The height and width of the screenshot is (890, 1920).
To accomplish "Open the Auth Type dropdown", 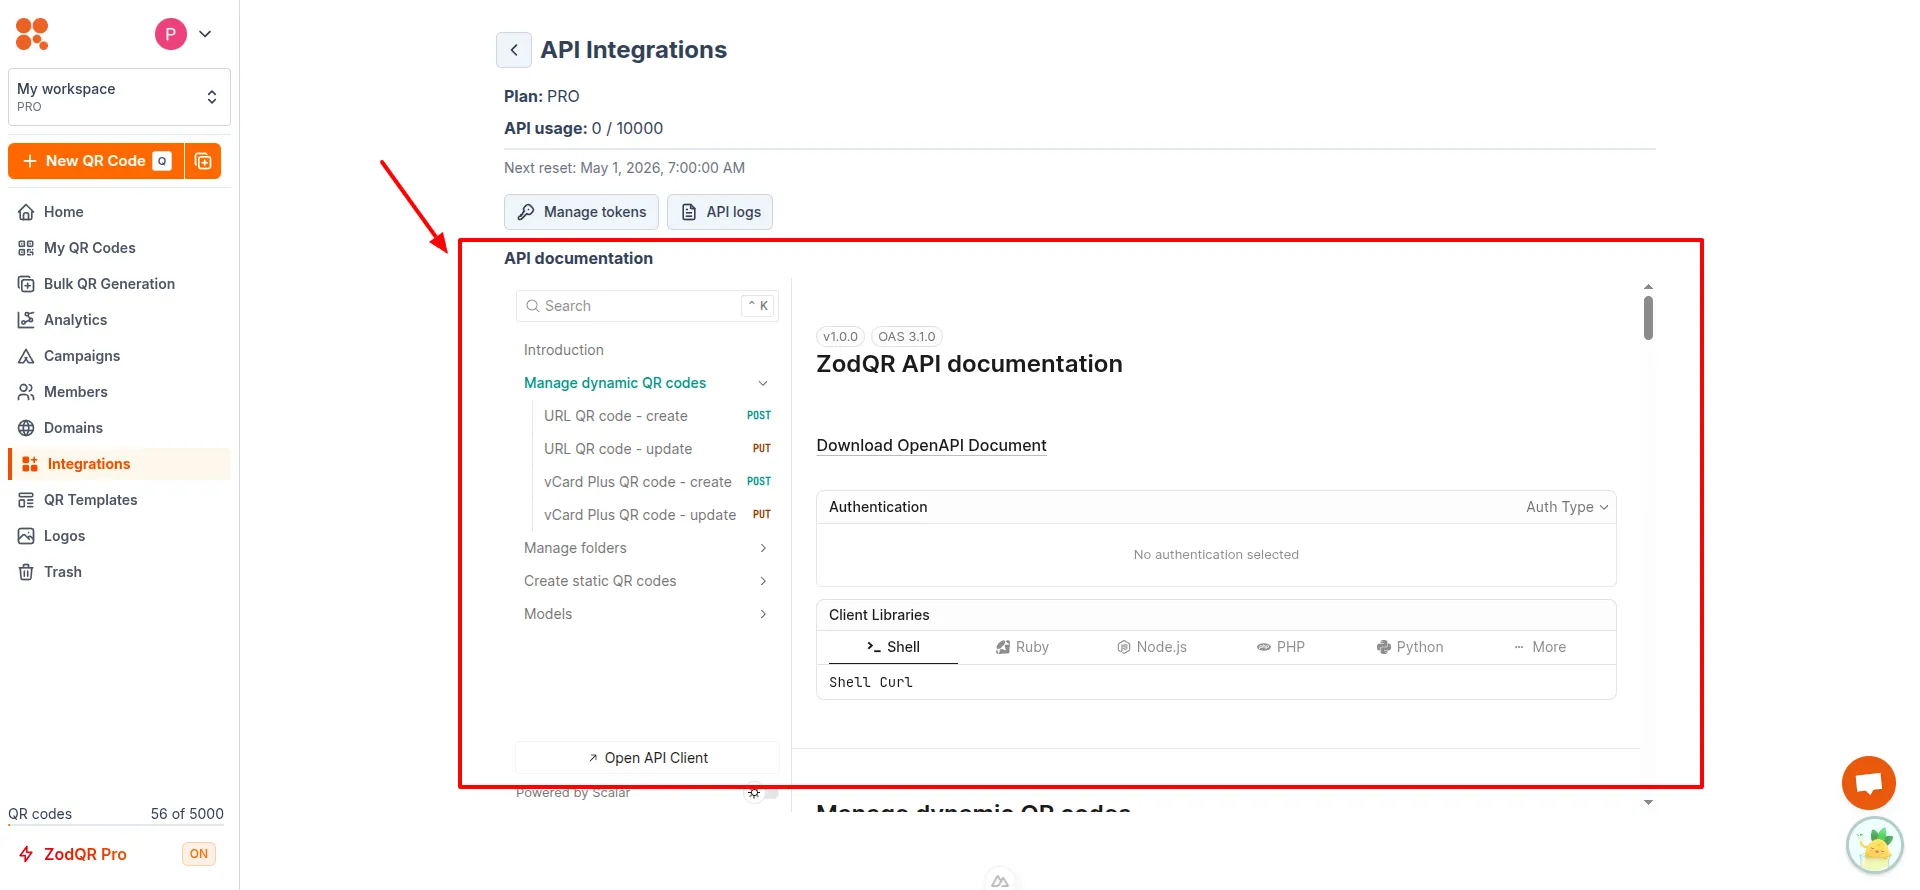I will click(1567, 507).
